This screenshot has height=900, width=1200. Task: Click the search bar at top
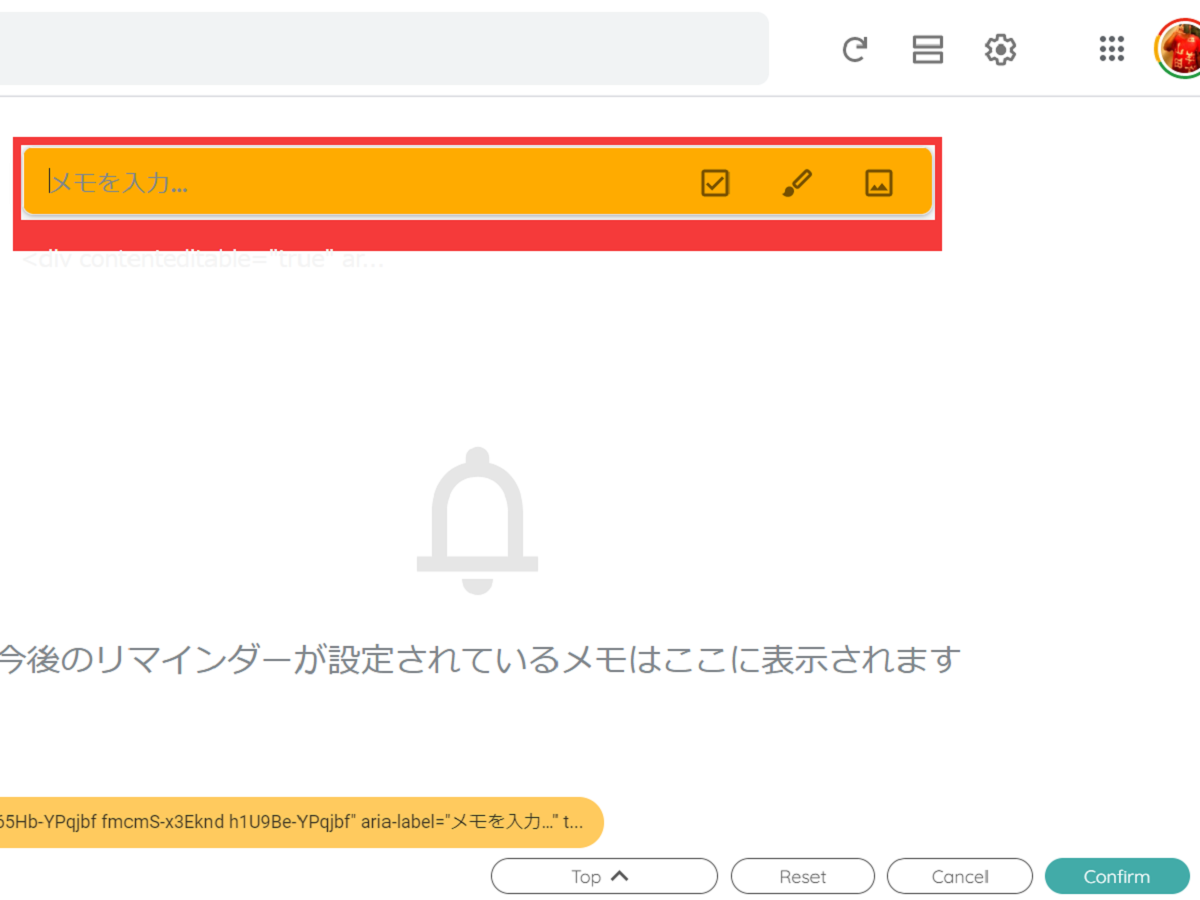[x=384, y=49]
